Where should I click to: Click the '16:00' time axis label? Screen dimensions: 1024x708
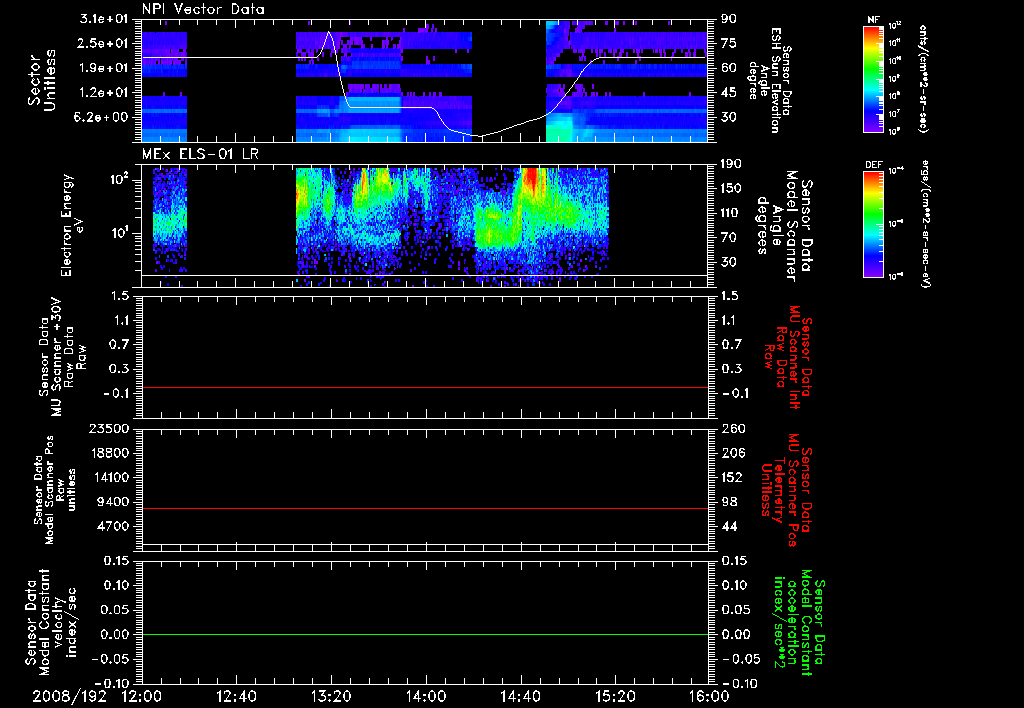coord(709,696)
